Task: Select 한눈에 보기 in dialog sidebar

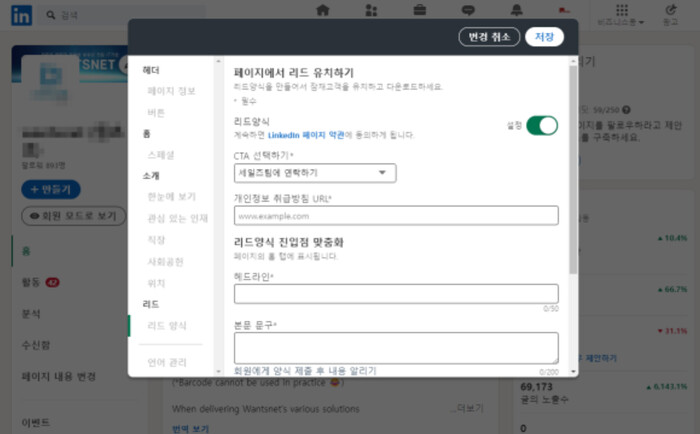Action: pyautogui.click(x=172, y=197)
